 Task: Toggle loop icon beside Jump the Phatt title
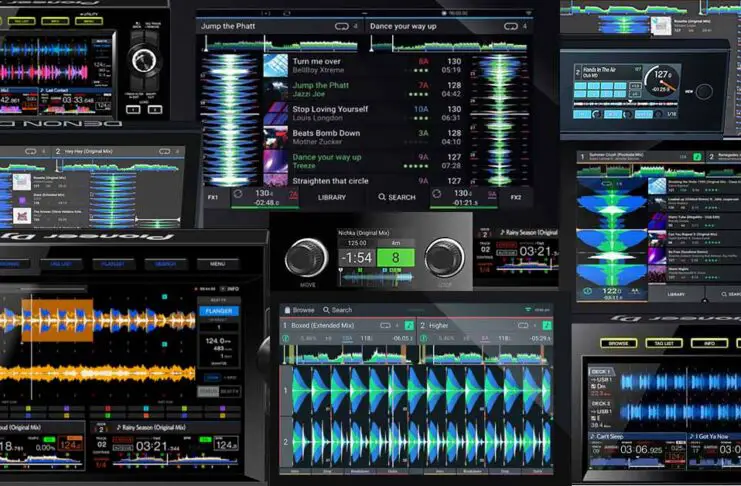point(342,26)
